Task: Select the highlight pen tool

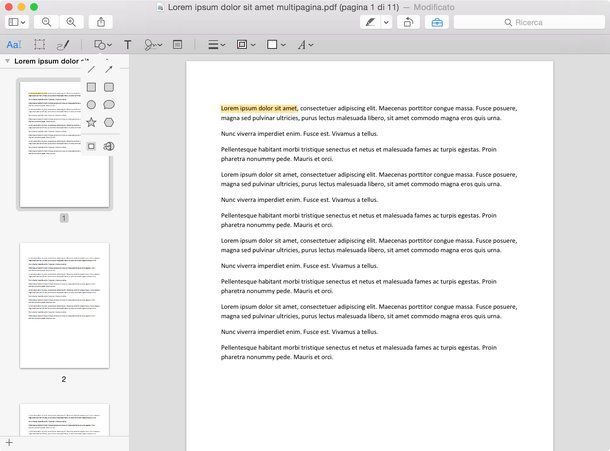Action: 370,22
